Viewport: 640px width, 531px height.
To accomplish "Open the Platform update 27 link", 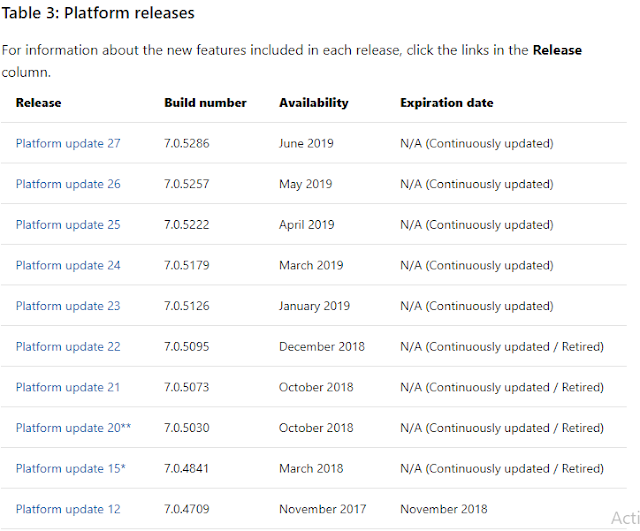I will 68,143.
